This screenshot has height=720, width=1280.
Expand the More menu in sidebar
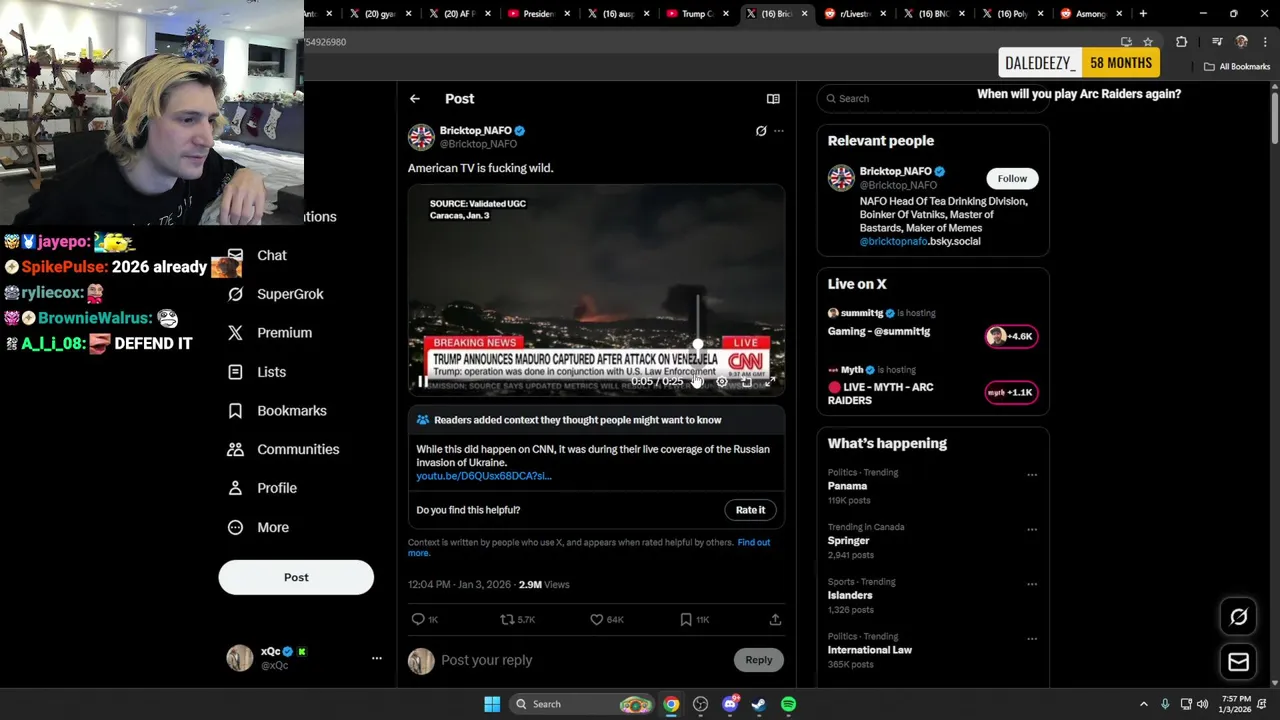(258, 527)
